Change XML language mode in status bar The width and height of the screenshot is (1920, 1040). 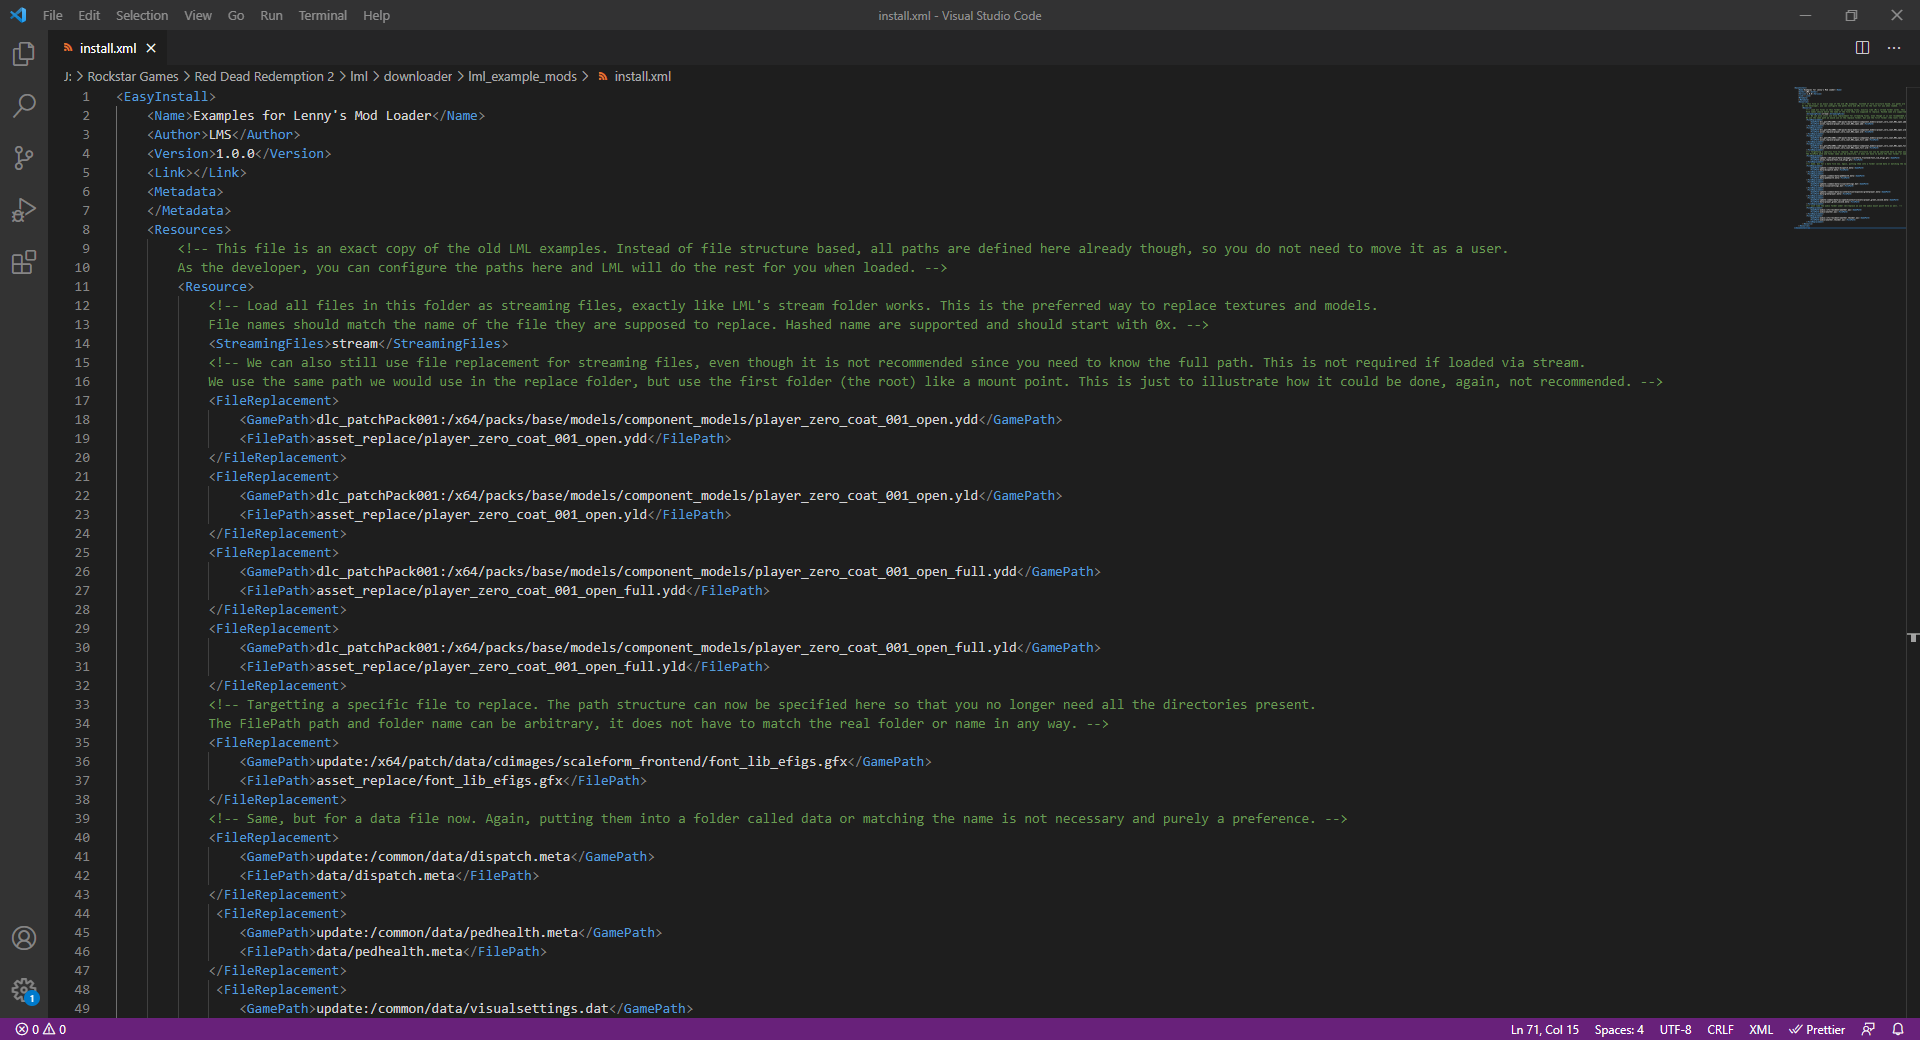click(1760, 1029)
